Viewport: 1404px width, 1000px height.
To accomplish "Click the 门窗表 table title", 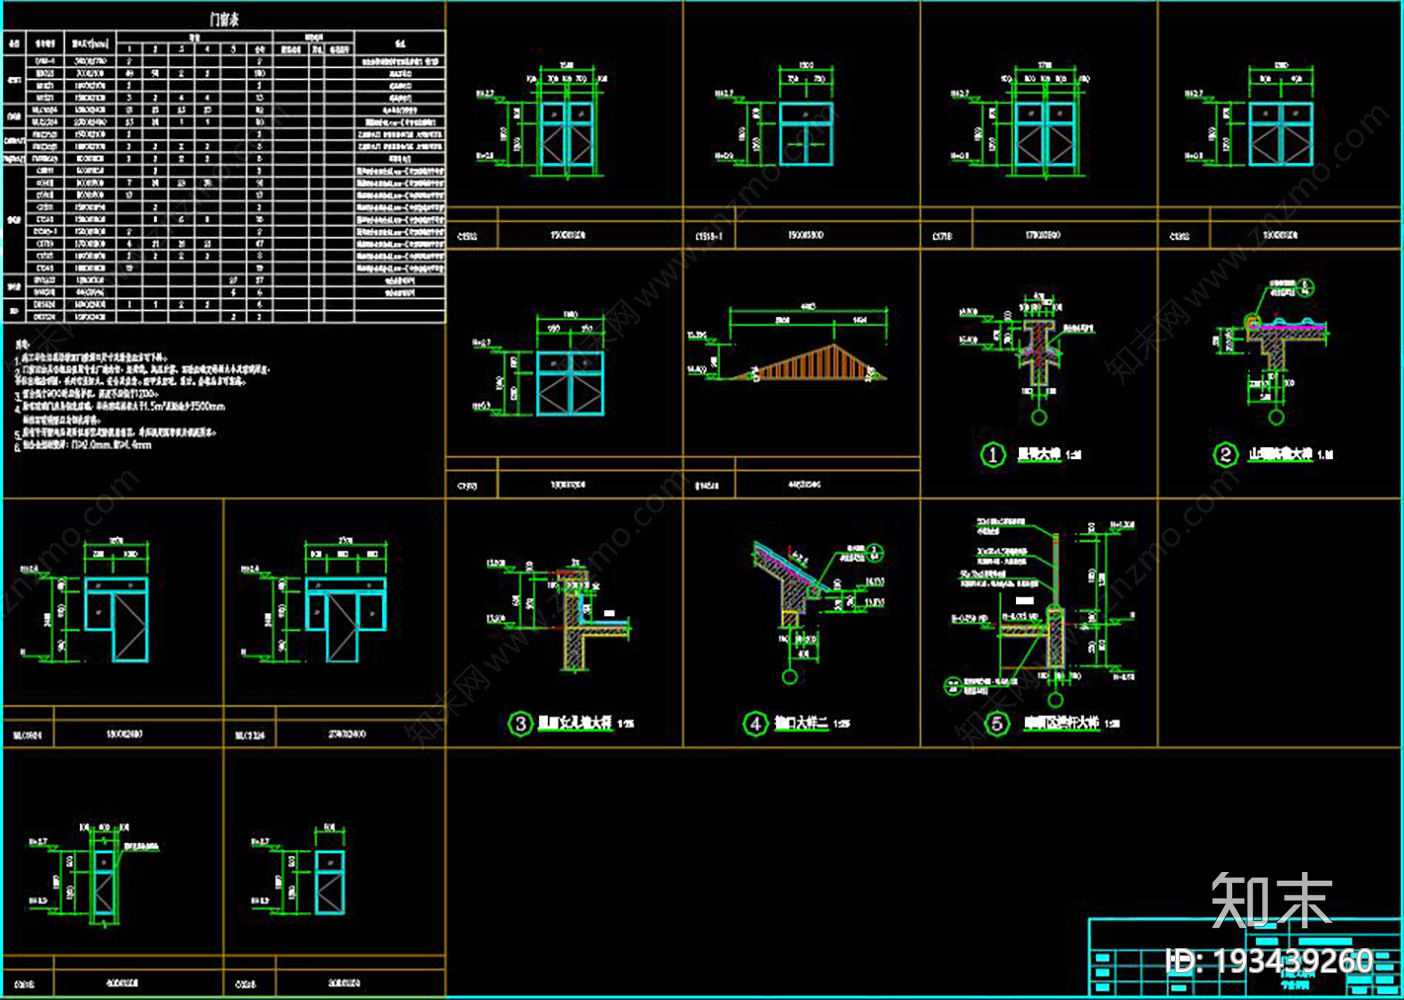I will (224, 19).
